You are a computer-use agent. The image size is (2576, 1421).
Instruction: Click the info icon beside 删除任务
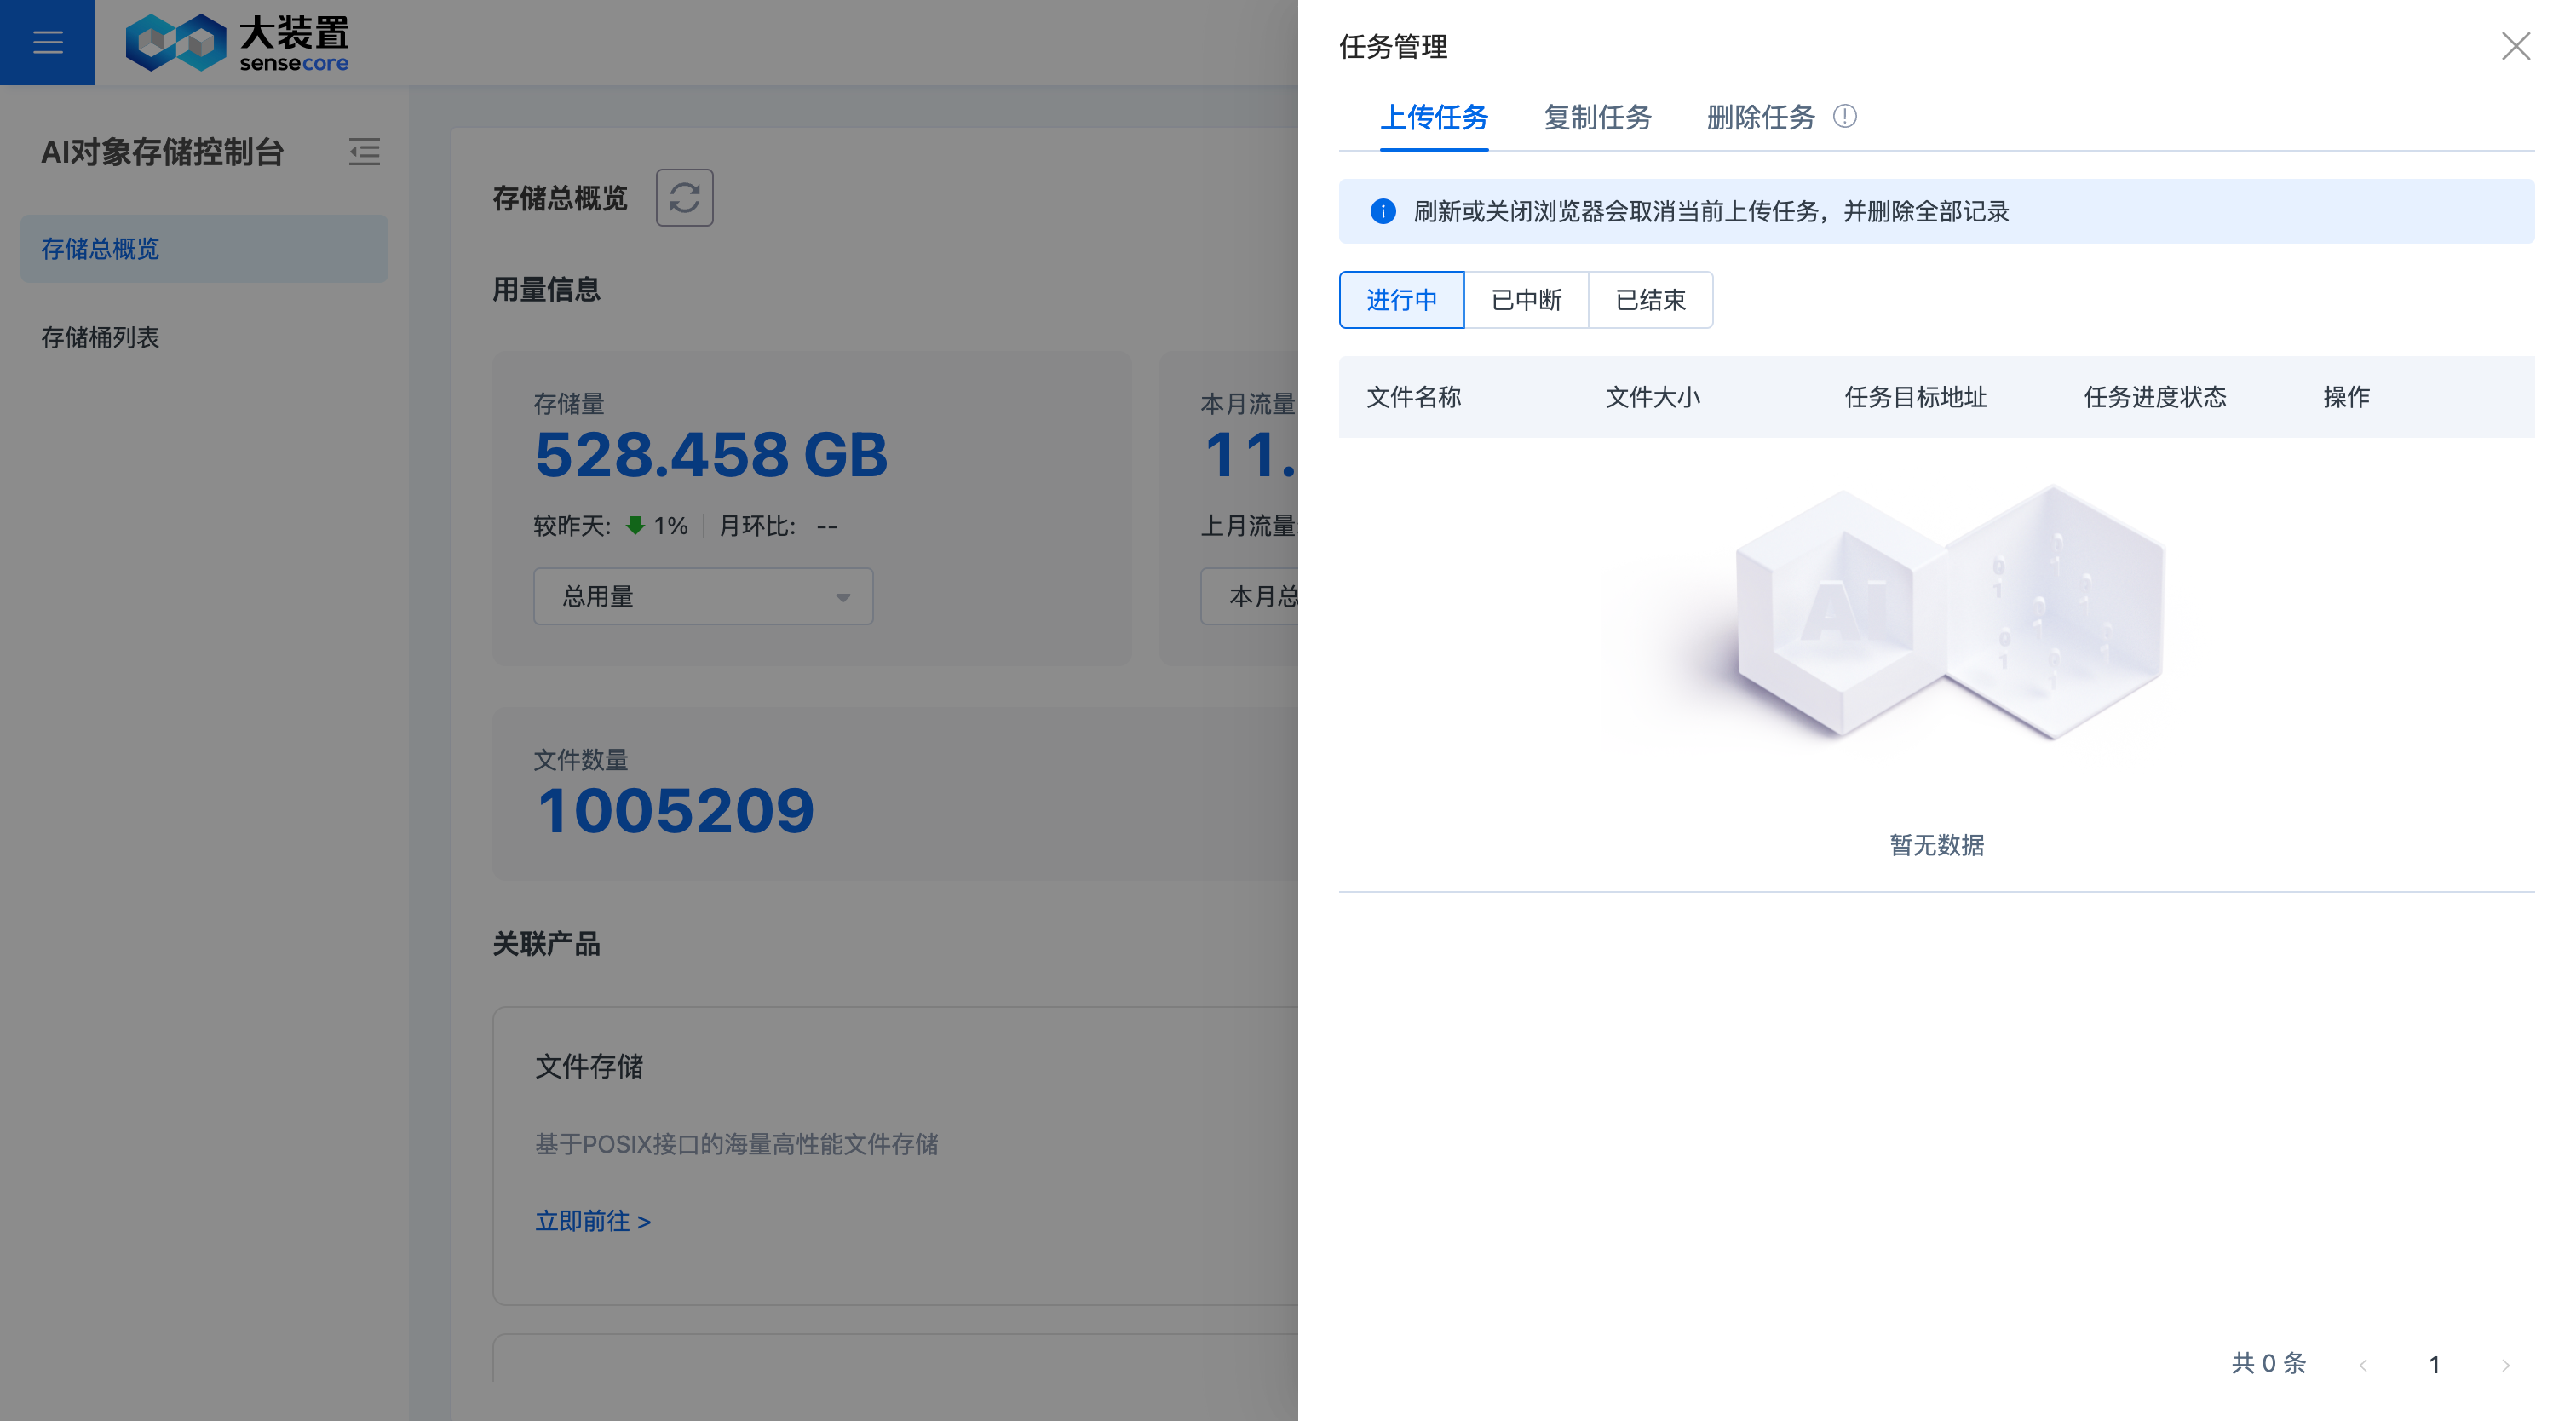pyautogui.click(x=1845, y=117)
